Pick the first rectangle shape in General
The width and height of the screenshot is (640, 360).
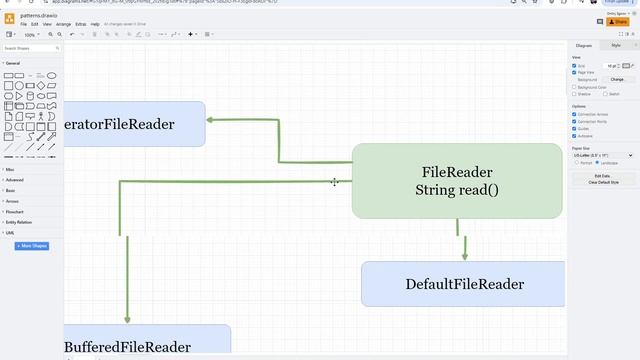tap(8, 76)
